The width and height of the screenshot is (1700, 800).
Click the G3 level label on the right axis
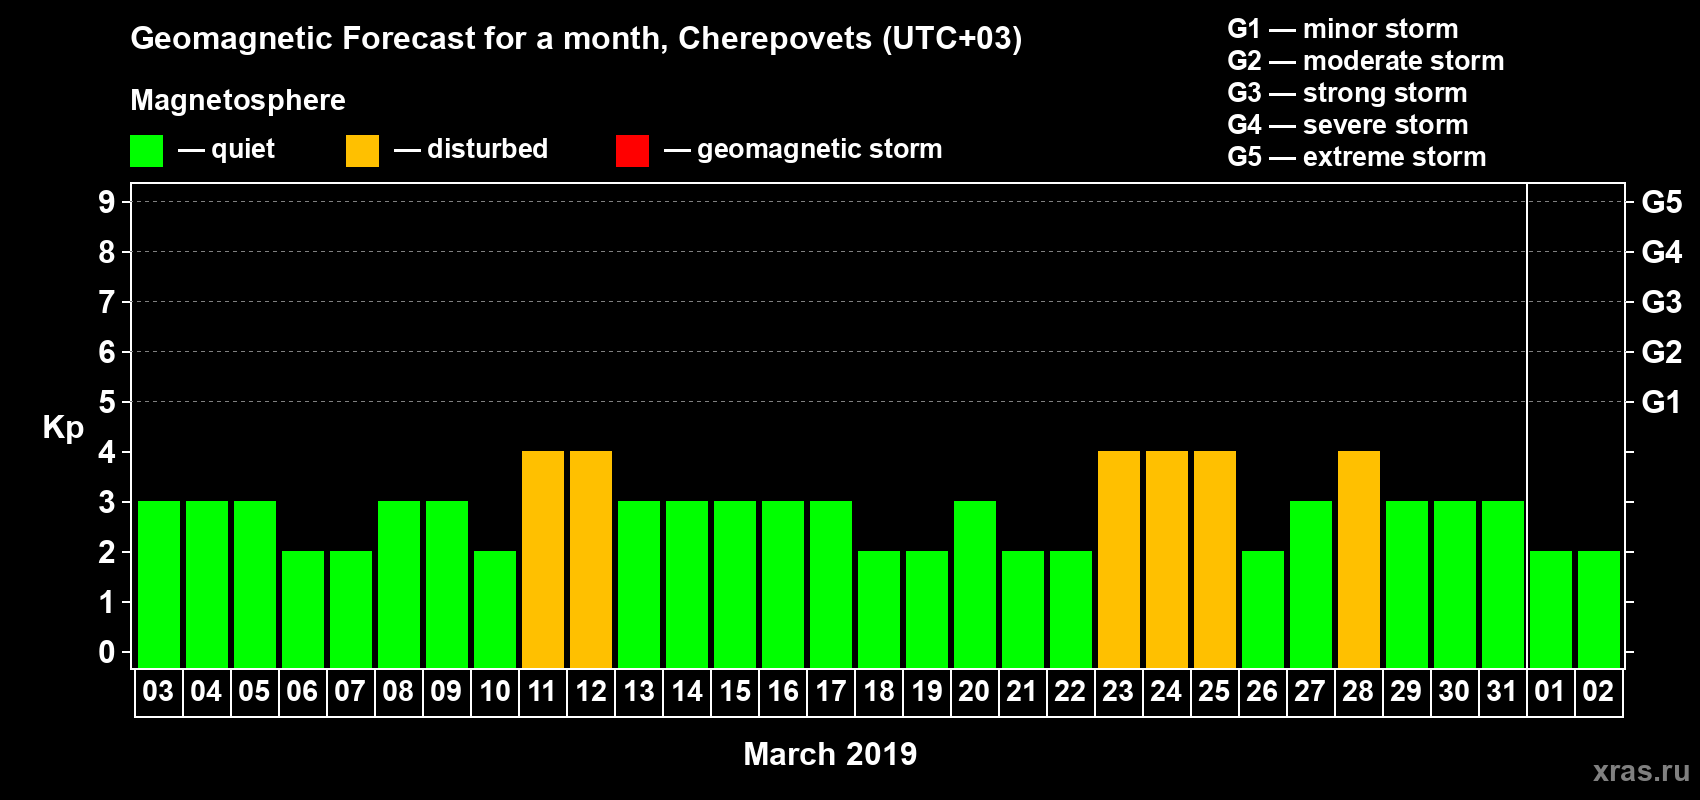tap(1661, 302)
